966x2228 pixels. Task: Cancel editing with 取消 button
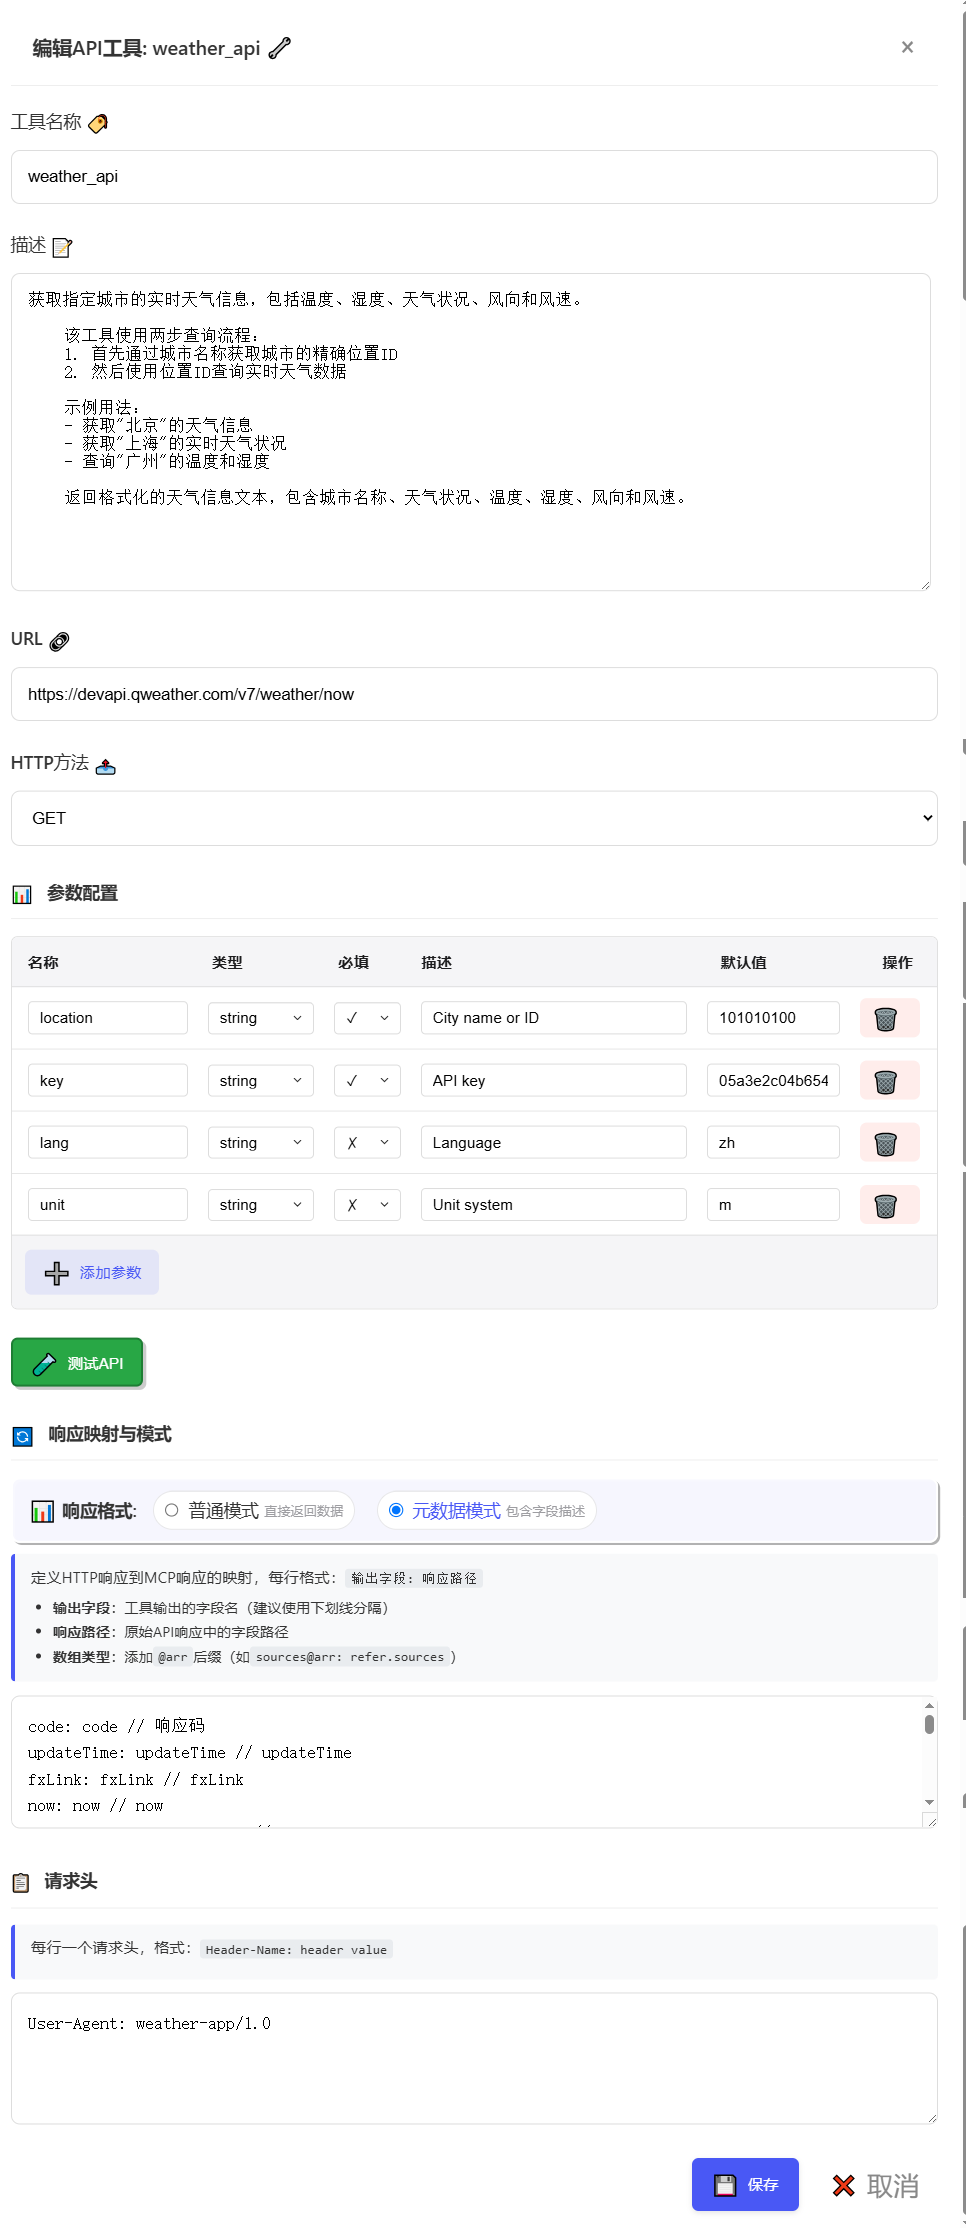[x=875, y=2186]
